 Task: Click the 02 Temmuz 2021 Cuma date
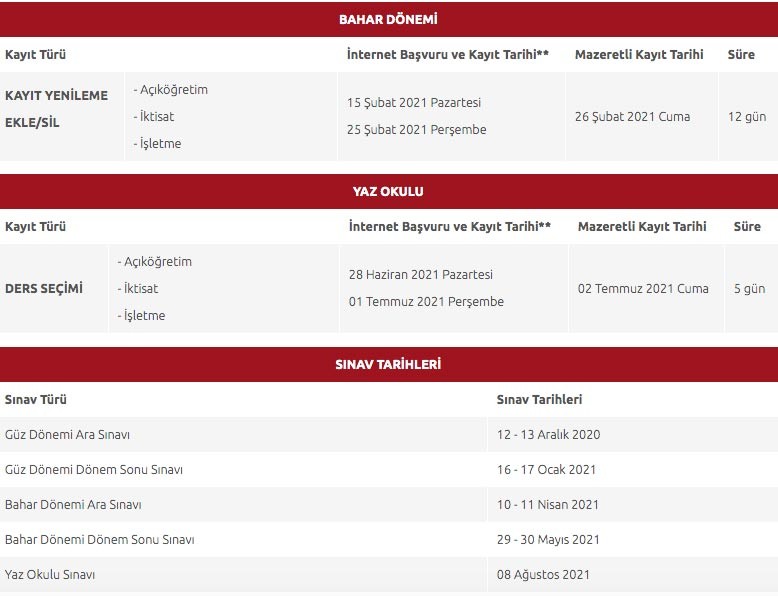(x=643, y=288)
